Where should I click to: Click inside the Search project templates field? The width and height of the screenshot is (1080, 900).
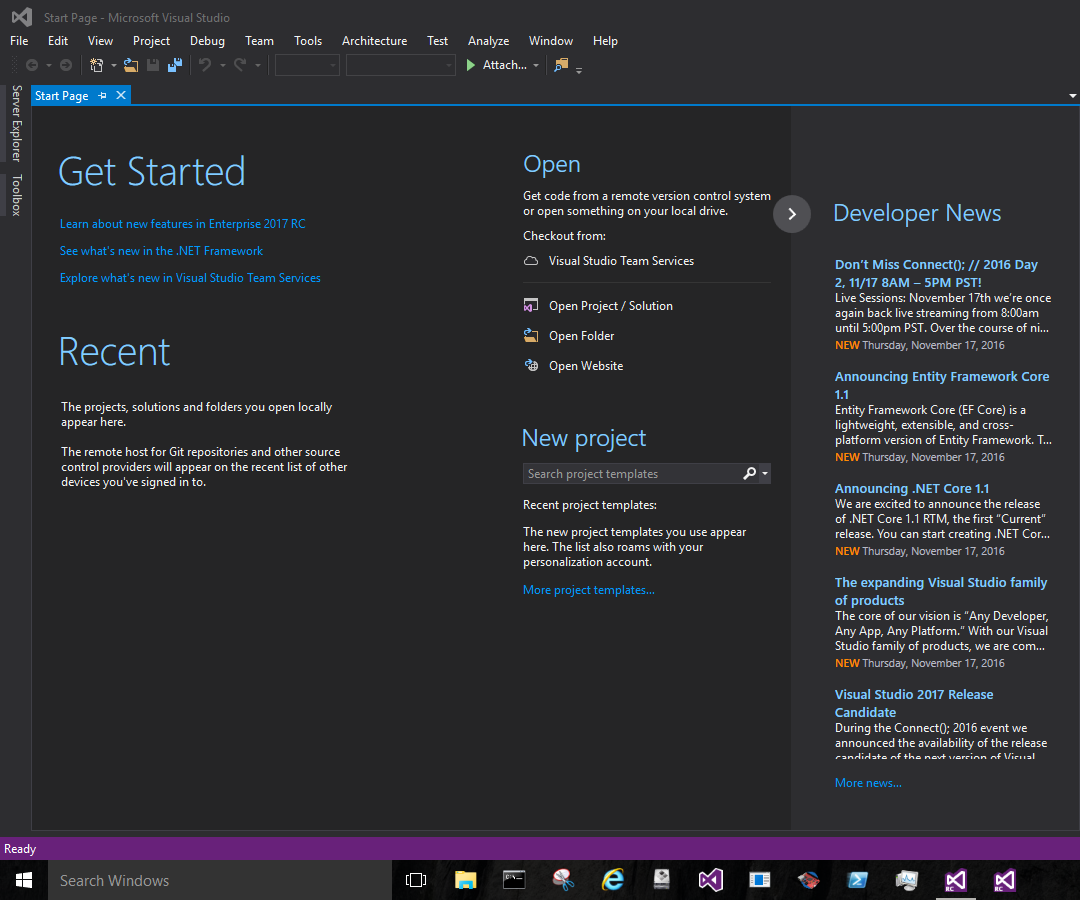pyautogui.click(x=630, y=473)
